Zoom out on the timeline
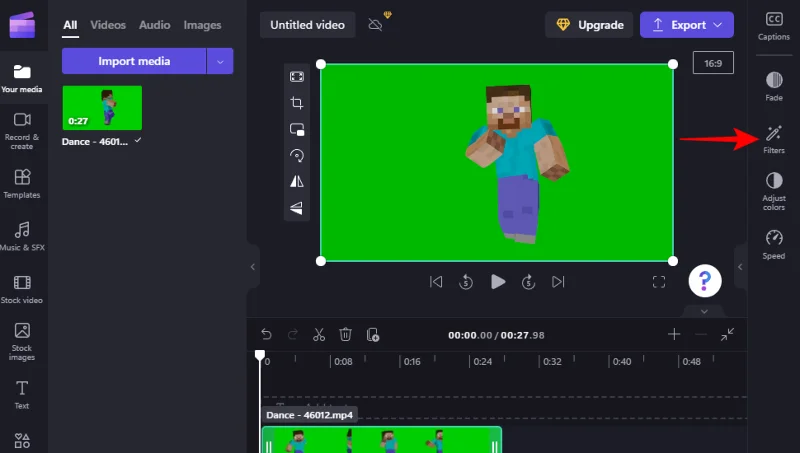 coord(701,334)
